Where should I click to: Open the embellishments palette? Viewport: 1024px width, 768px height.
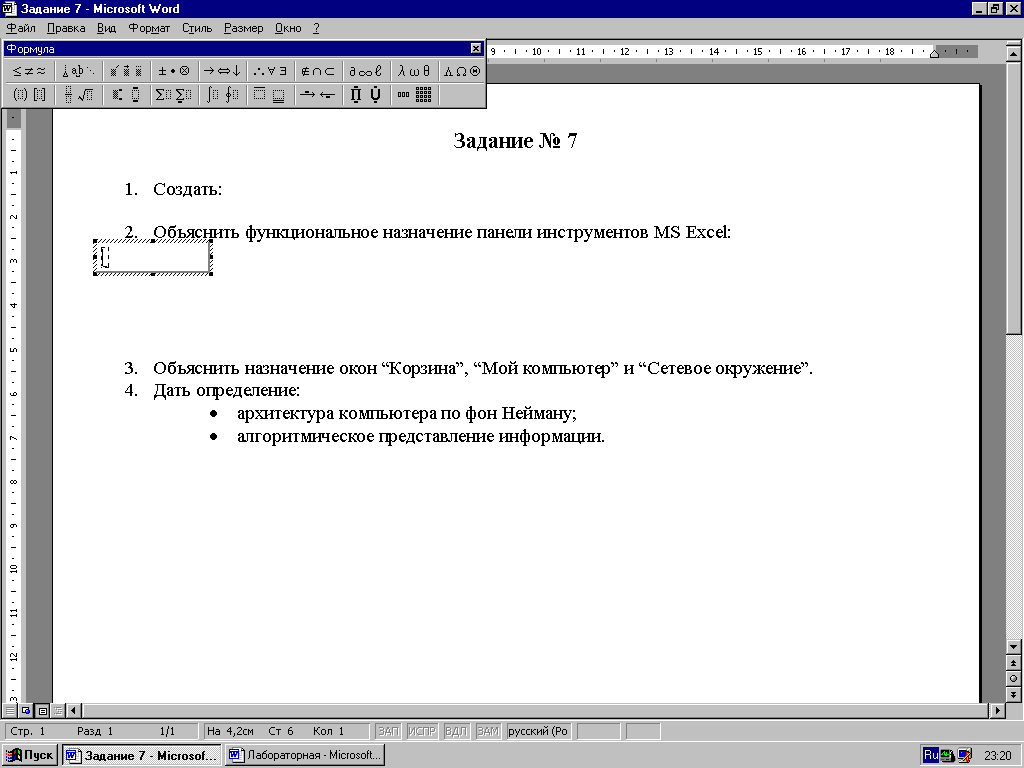tap(125, 71)
